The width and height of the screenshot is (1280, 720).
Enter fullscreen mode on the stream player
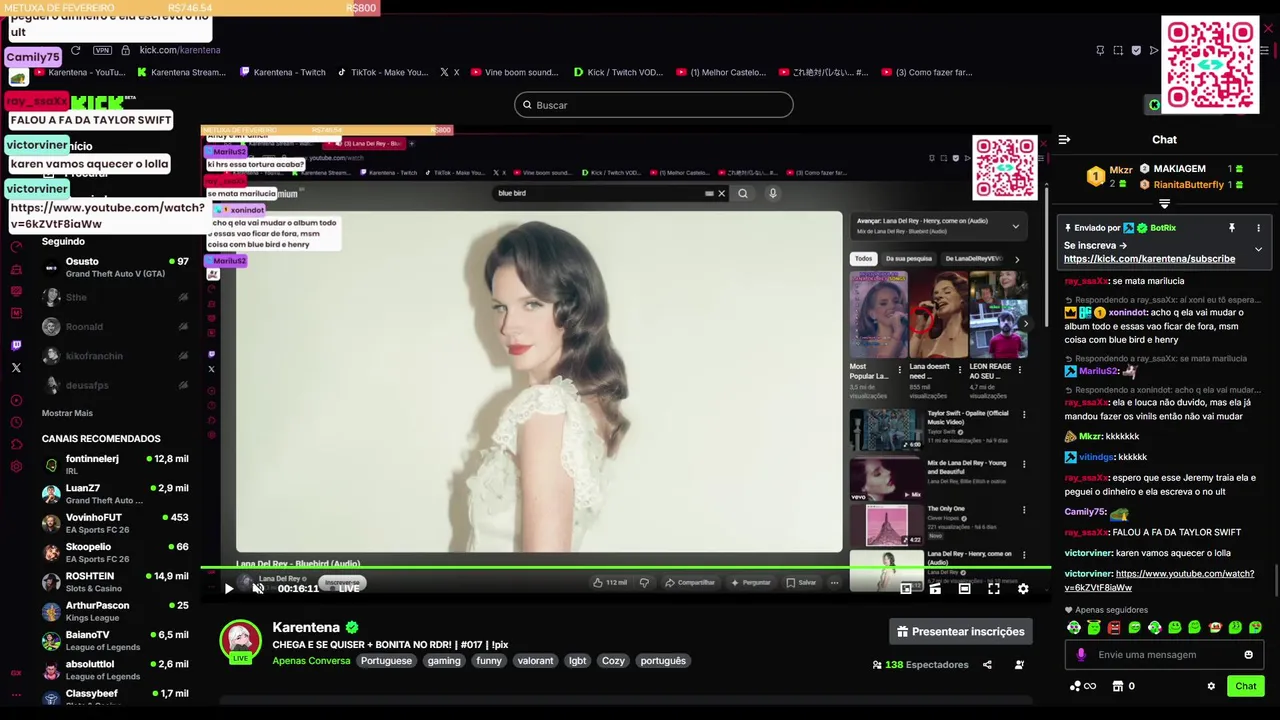994,589
